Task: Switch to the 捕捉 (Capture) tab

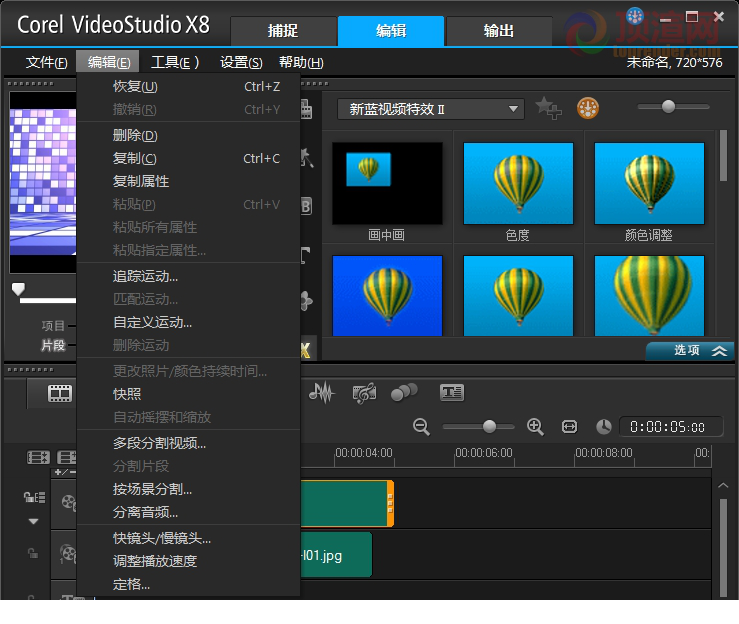Action: pos(283,31)
